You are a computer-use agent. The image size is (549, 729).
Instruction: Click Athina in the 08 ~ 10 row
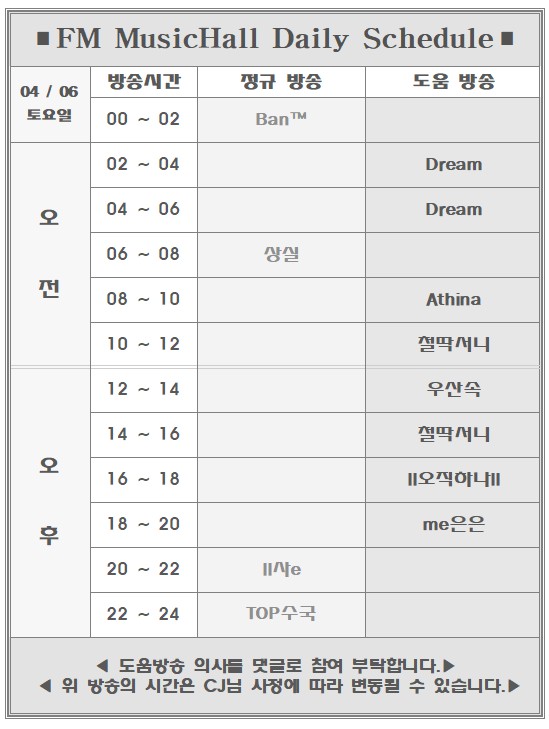click(x=454, y=299)
